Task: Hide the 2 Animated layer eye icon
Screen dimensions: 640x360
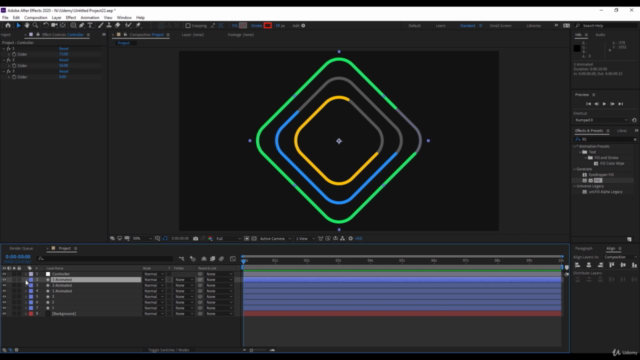Action: (4, 285)
